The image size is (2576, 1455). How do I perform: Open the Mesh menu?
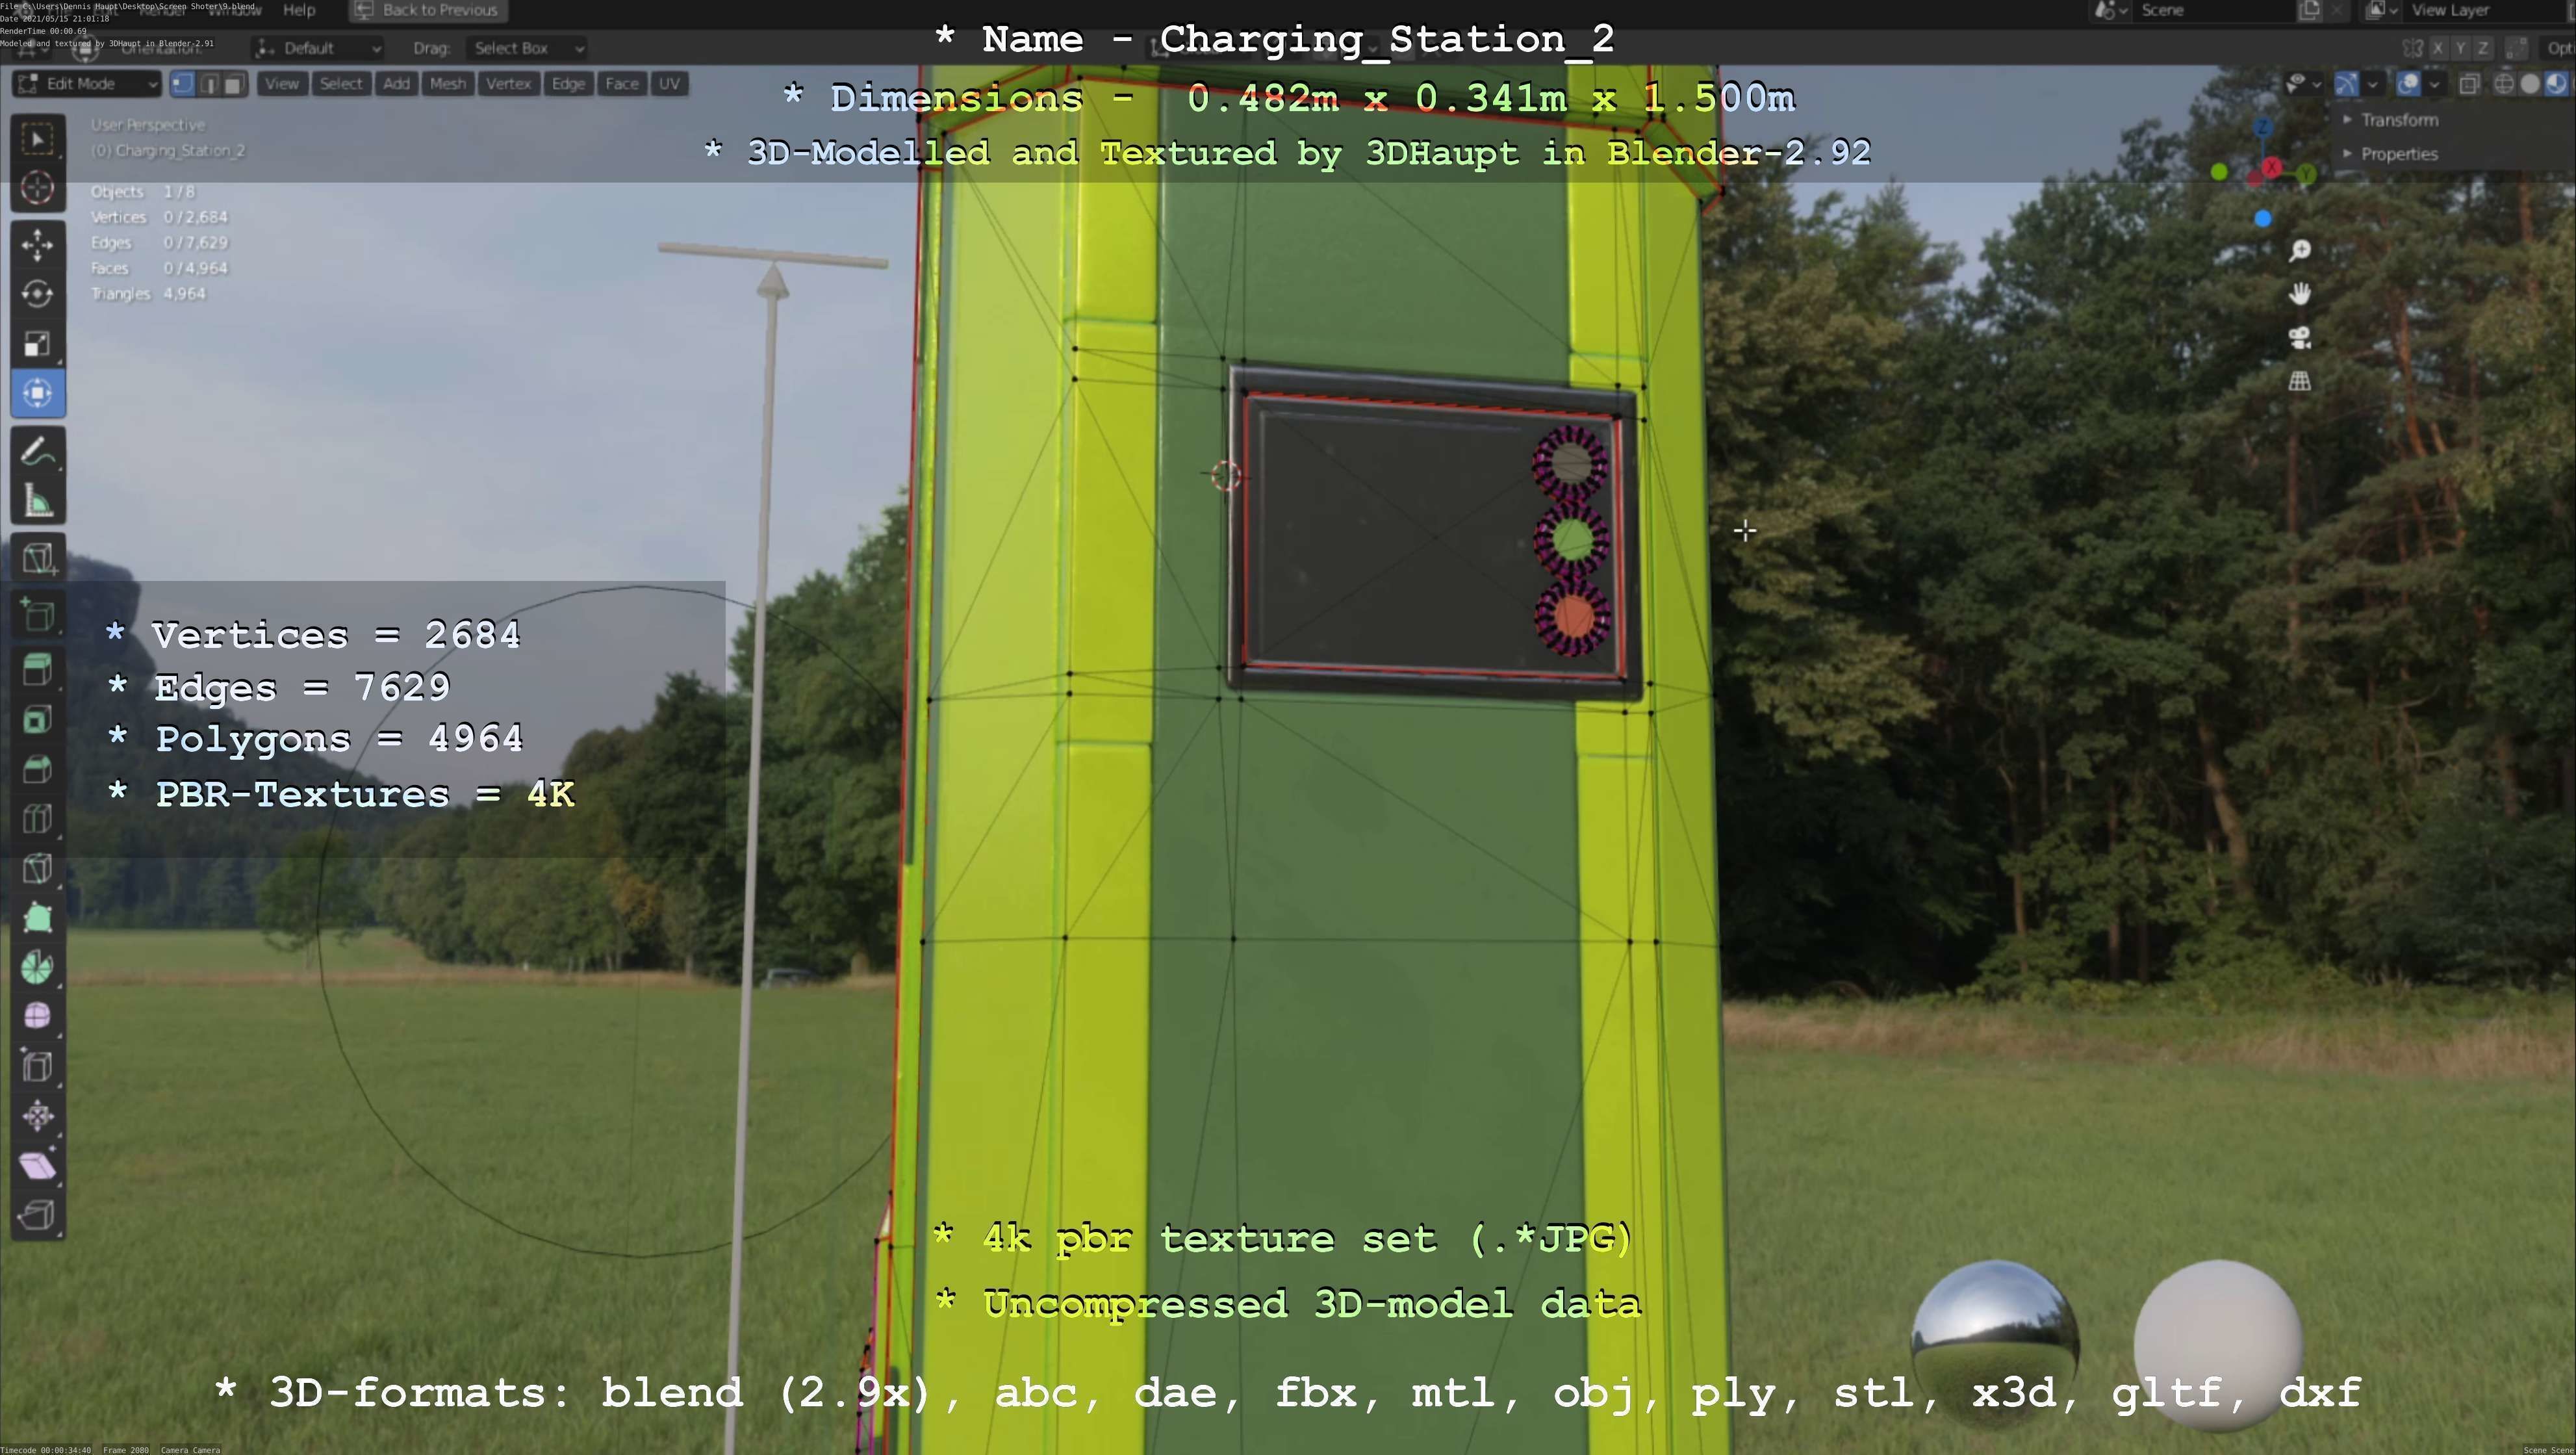pos(447,84)
